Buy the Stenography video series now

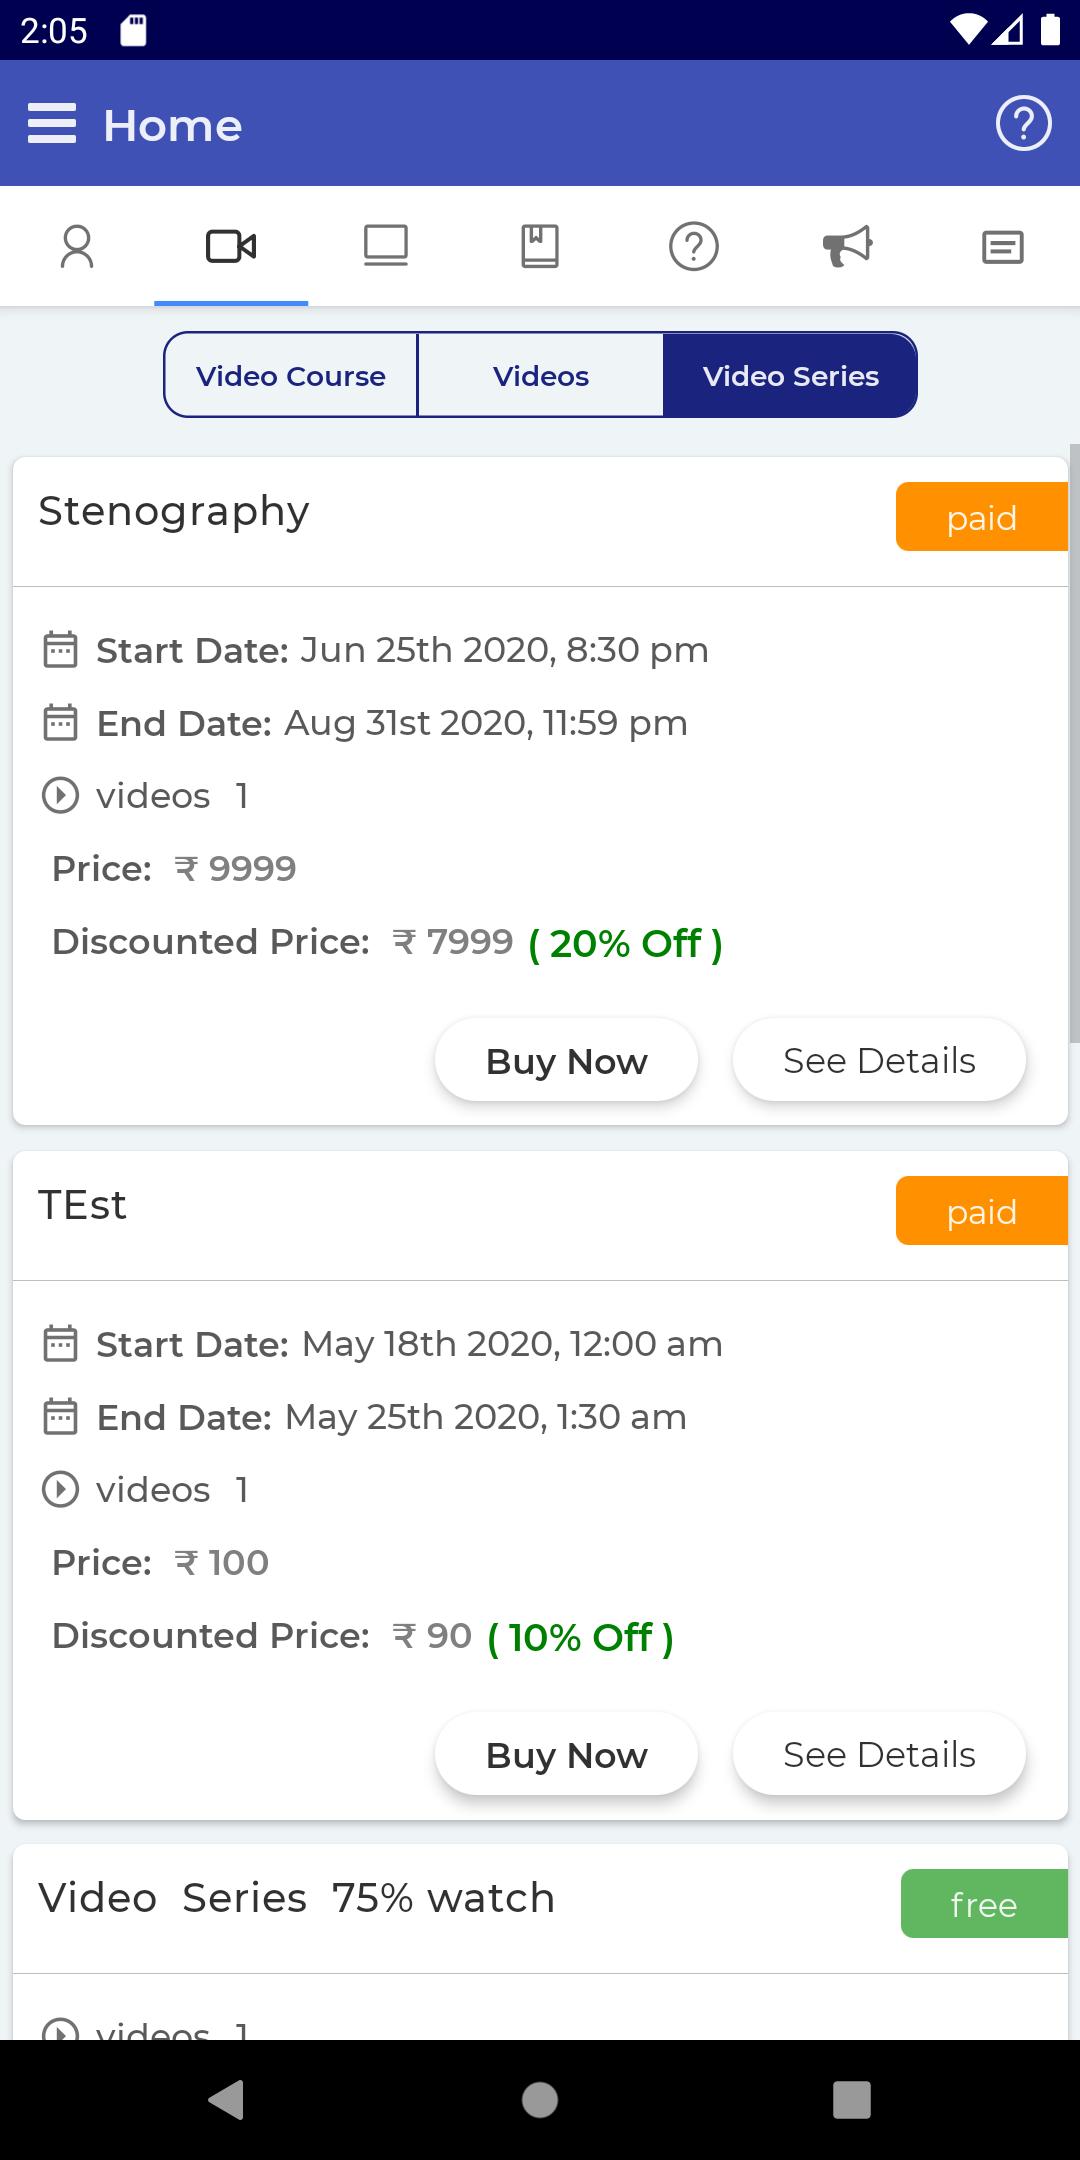pyautogui.click(x=566, y=1060)
